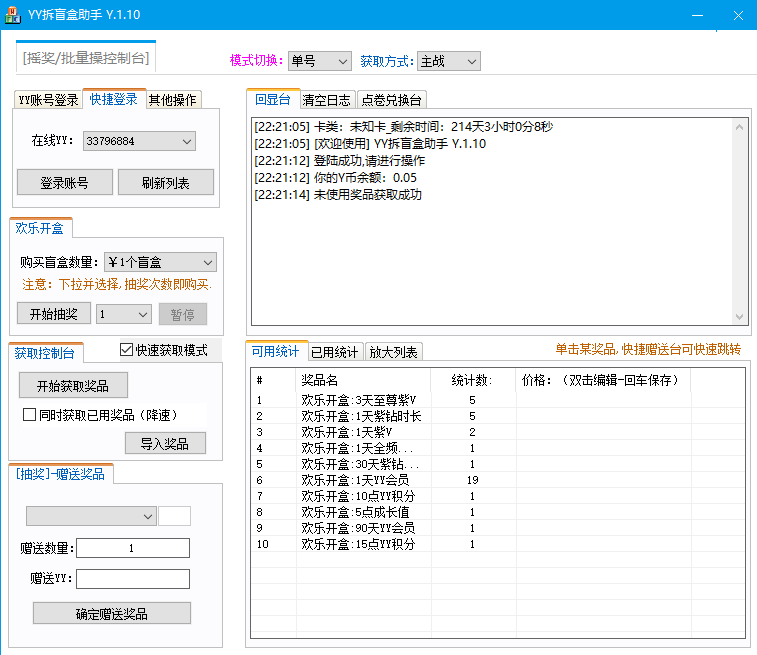Select row 欢乐开盒:1天YY会员
Screen dimensions: 757x655
498,480
